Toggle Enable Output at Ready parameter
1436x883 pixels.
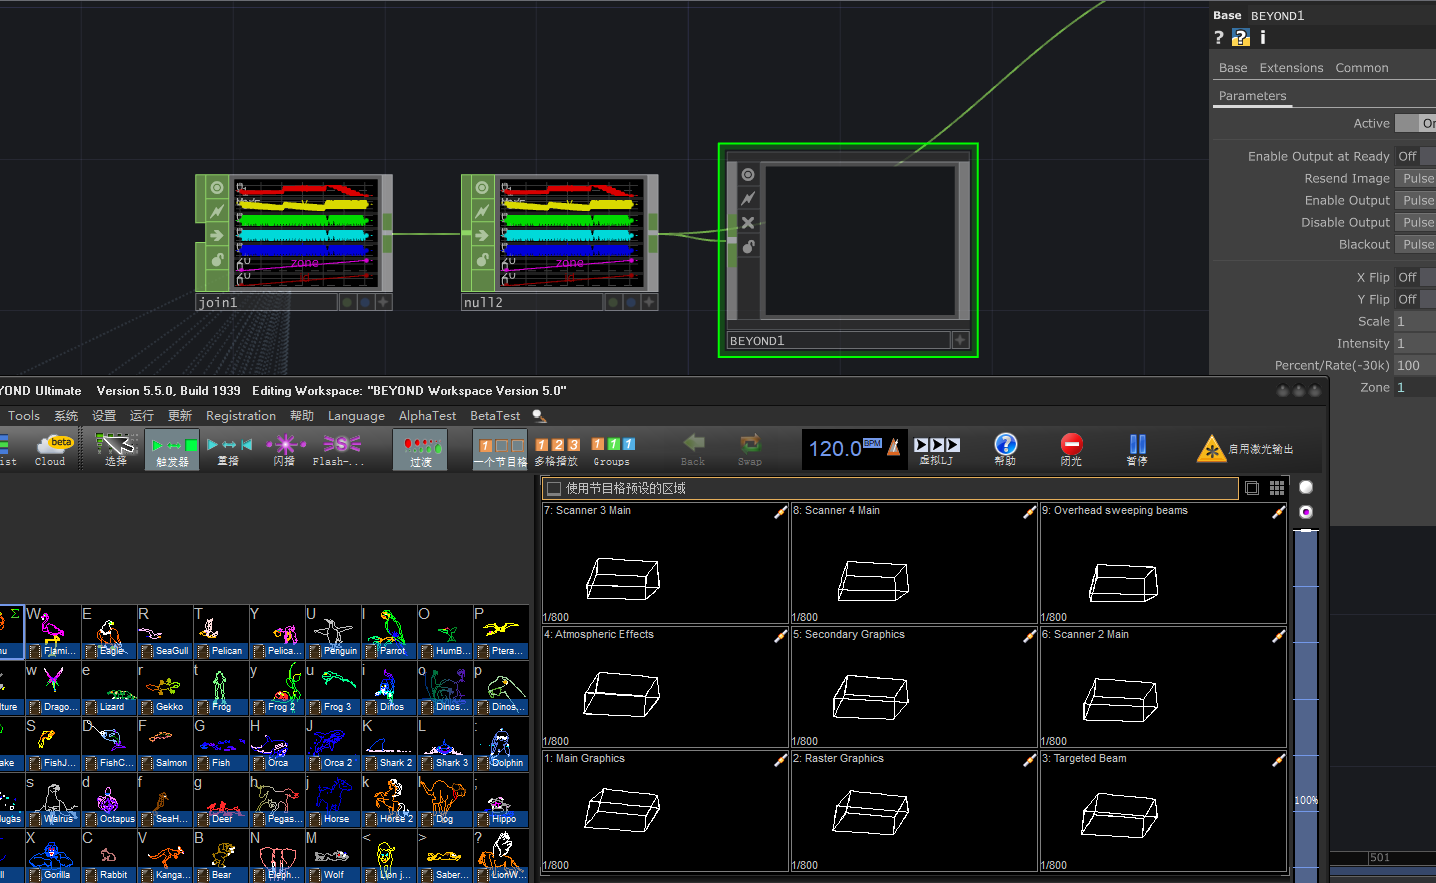pyautogui.click(x=1416, y=156)
